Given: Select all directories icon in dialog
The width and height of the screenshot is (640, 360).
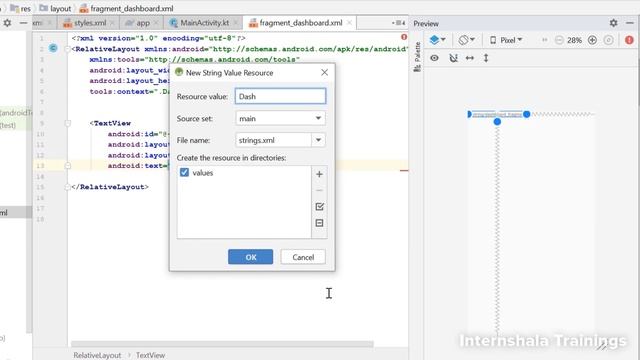Looking at the screenshot, I should click(320, 207).
